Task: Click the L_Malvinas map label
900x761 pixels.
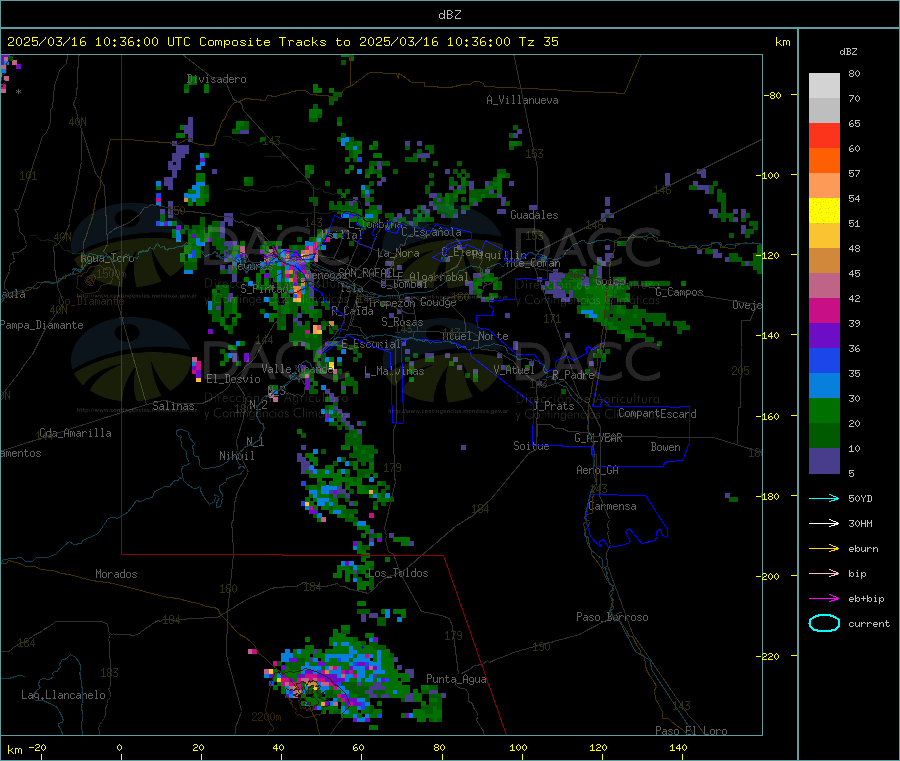Action: click(394, 371)
